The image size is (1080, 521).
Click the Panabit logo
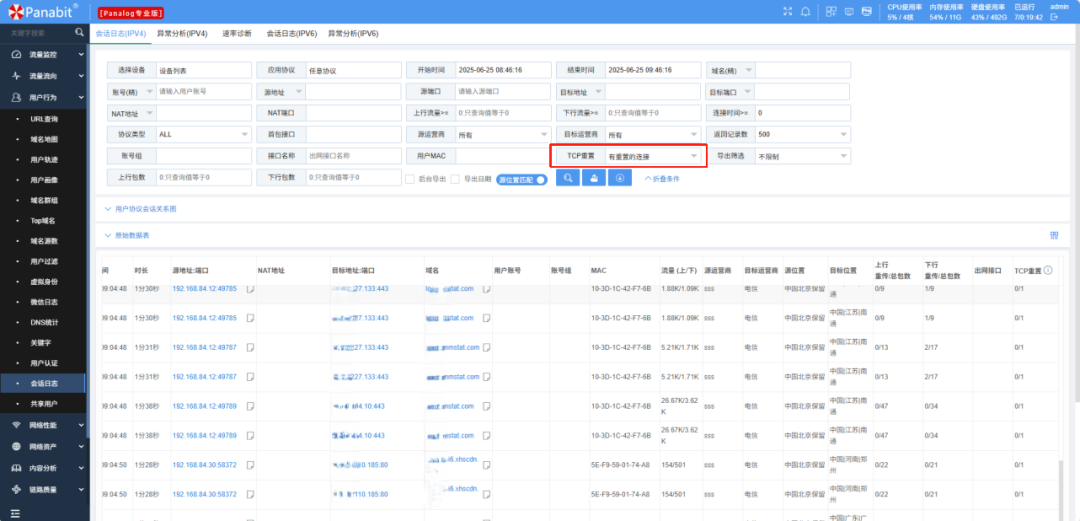[x=43, y=11]
